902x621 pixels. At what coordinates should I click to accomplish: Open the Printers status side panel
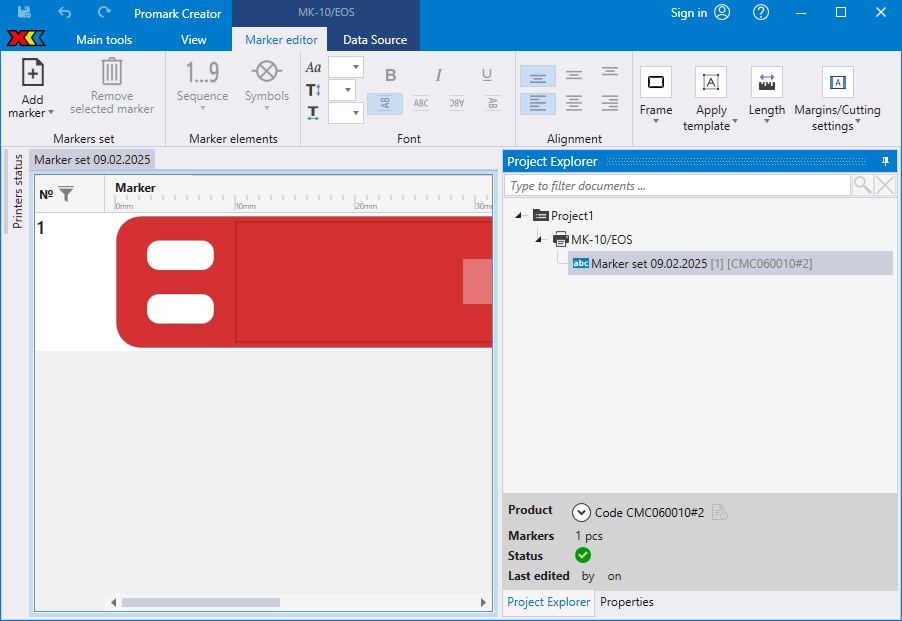point(17,191)
